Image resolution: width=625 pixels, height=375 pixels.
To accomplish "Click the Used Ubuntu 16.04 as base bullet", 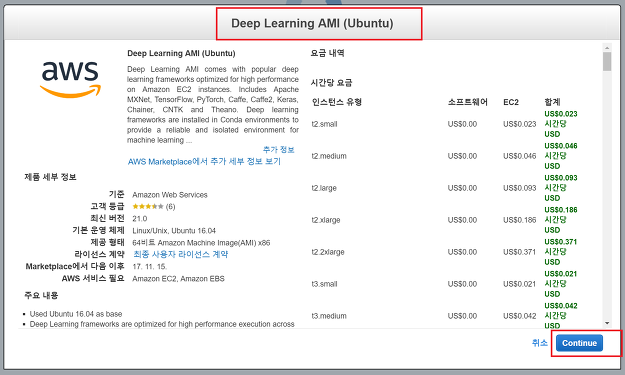I will click(x=76, y=314).
